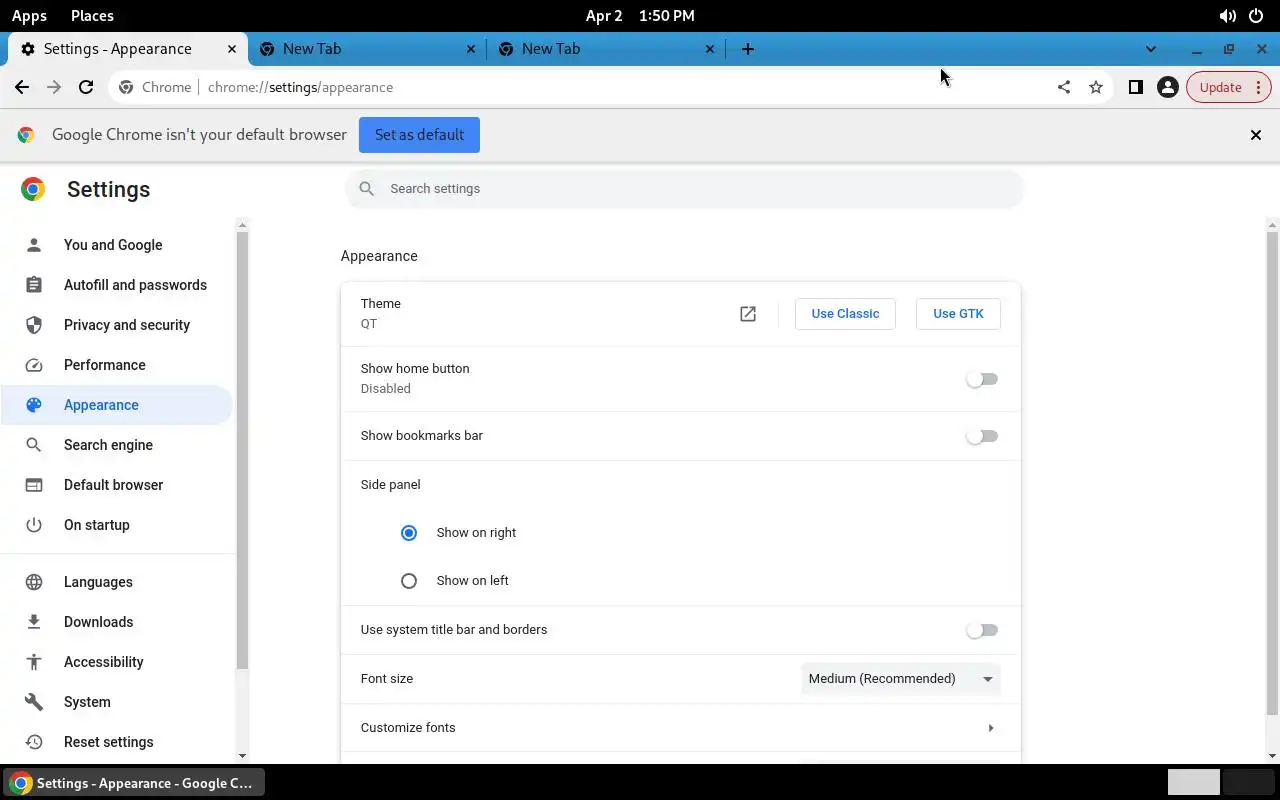Click the tab search chevron in tab strip
This screenshot has width=1280, height=800.
1151,49
